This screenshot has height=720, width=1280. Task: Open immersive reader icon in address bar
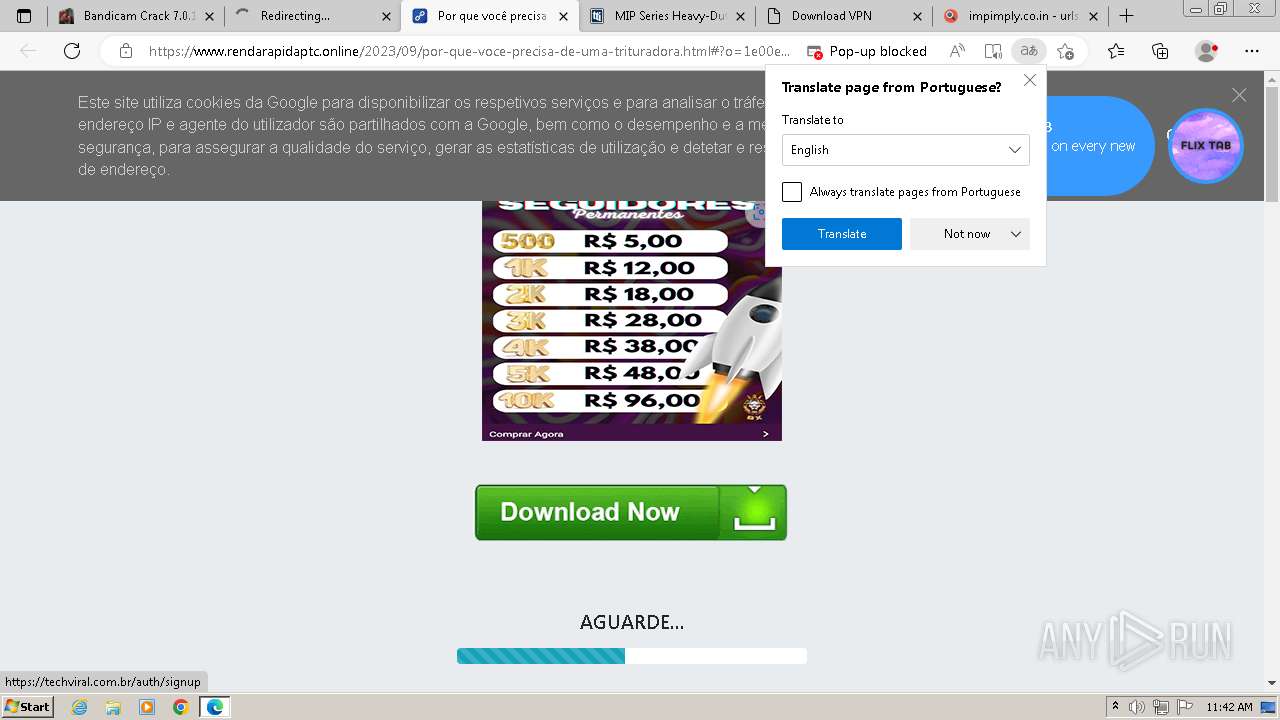point(992,51)
